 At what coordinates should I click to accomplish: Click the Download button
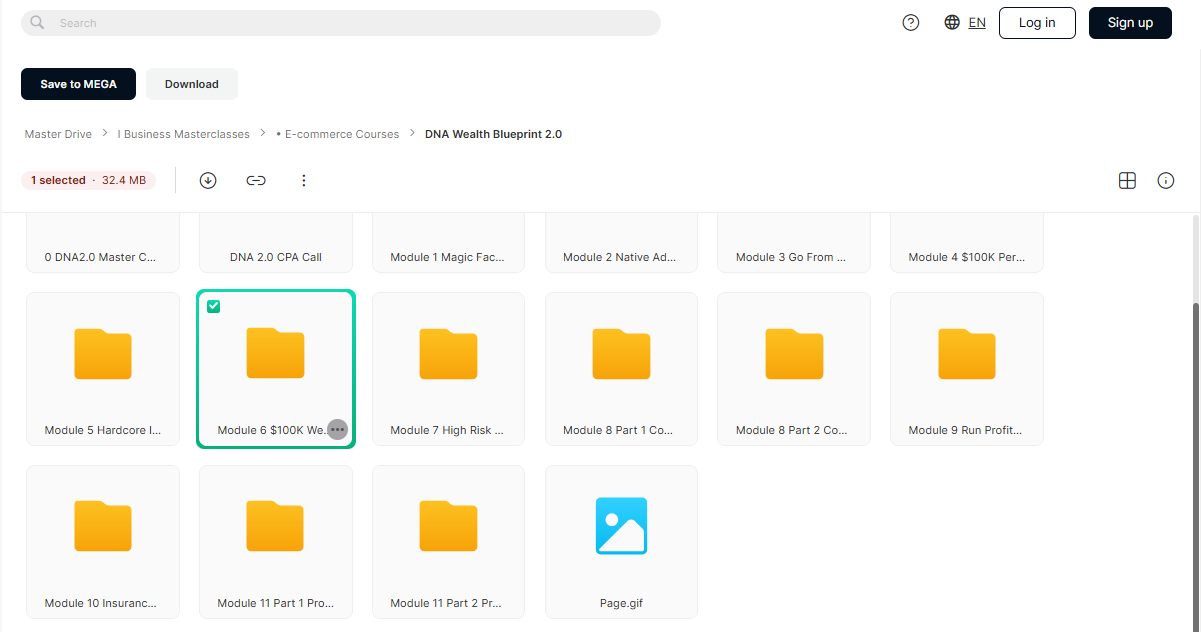pos(192,84)
